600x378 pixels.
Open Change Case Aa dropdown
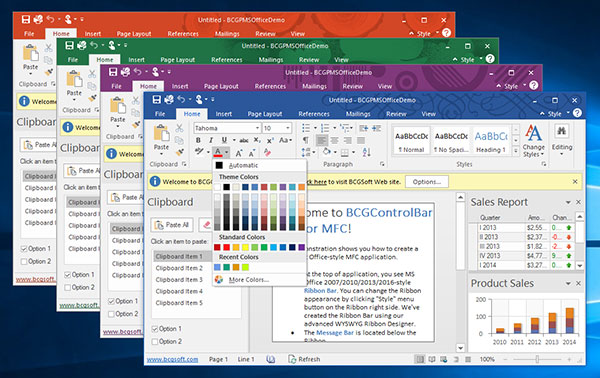285,140
